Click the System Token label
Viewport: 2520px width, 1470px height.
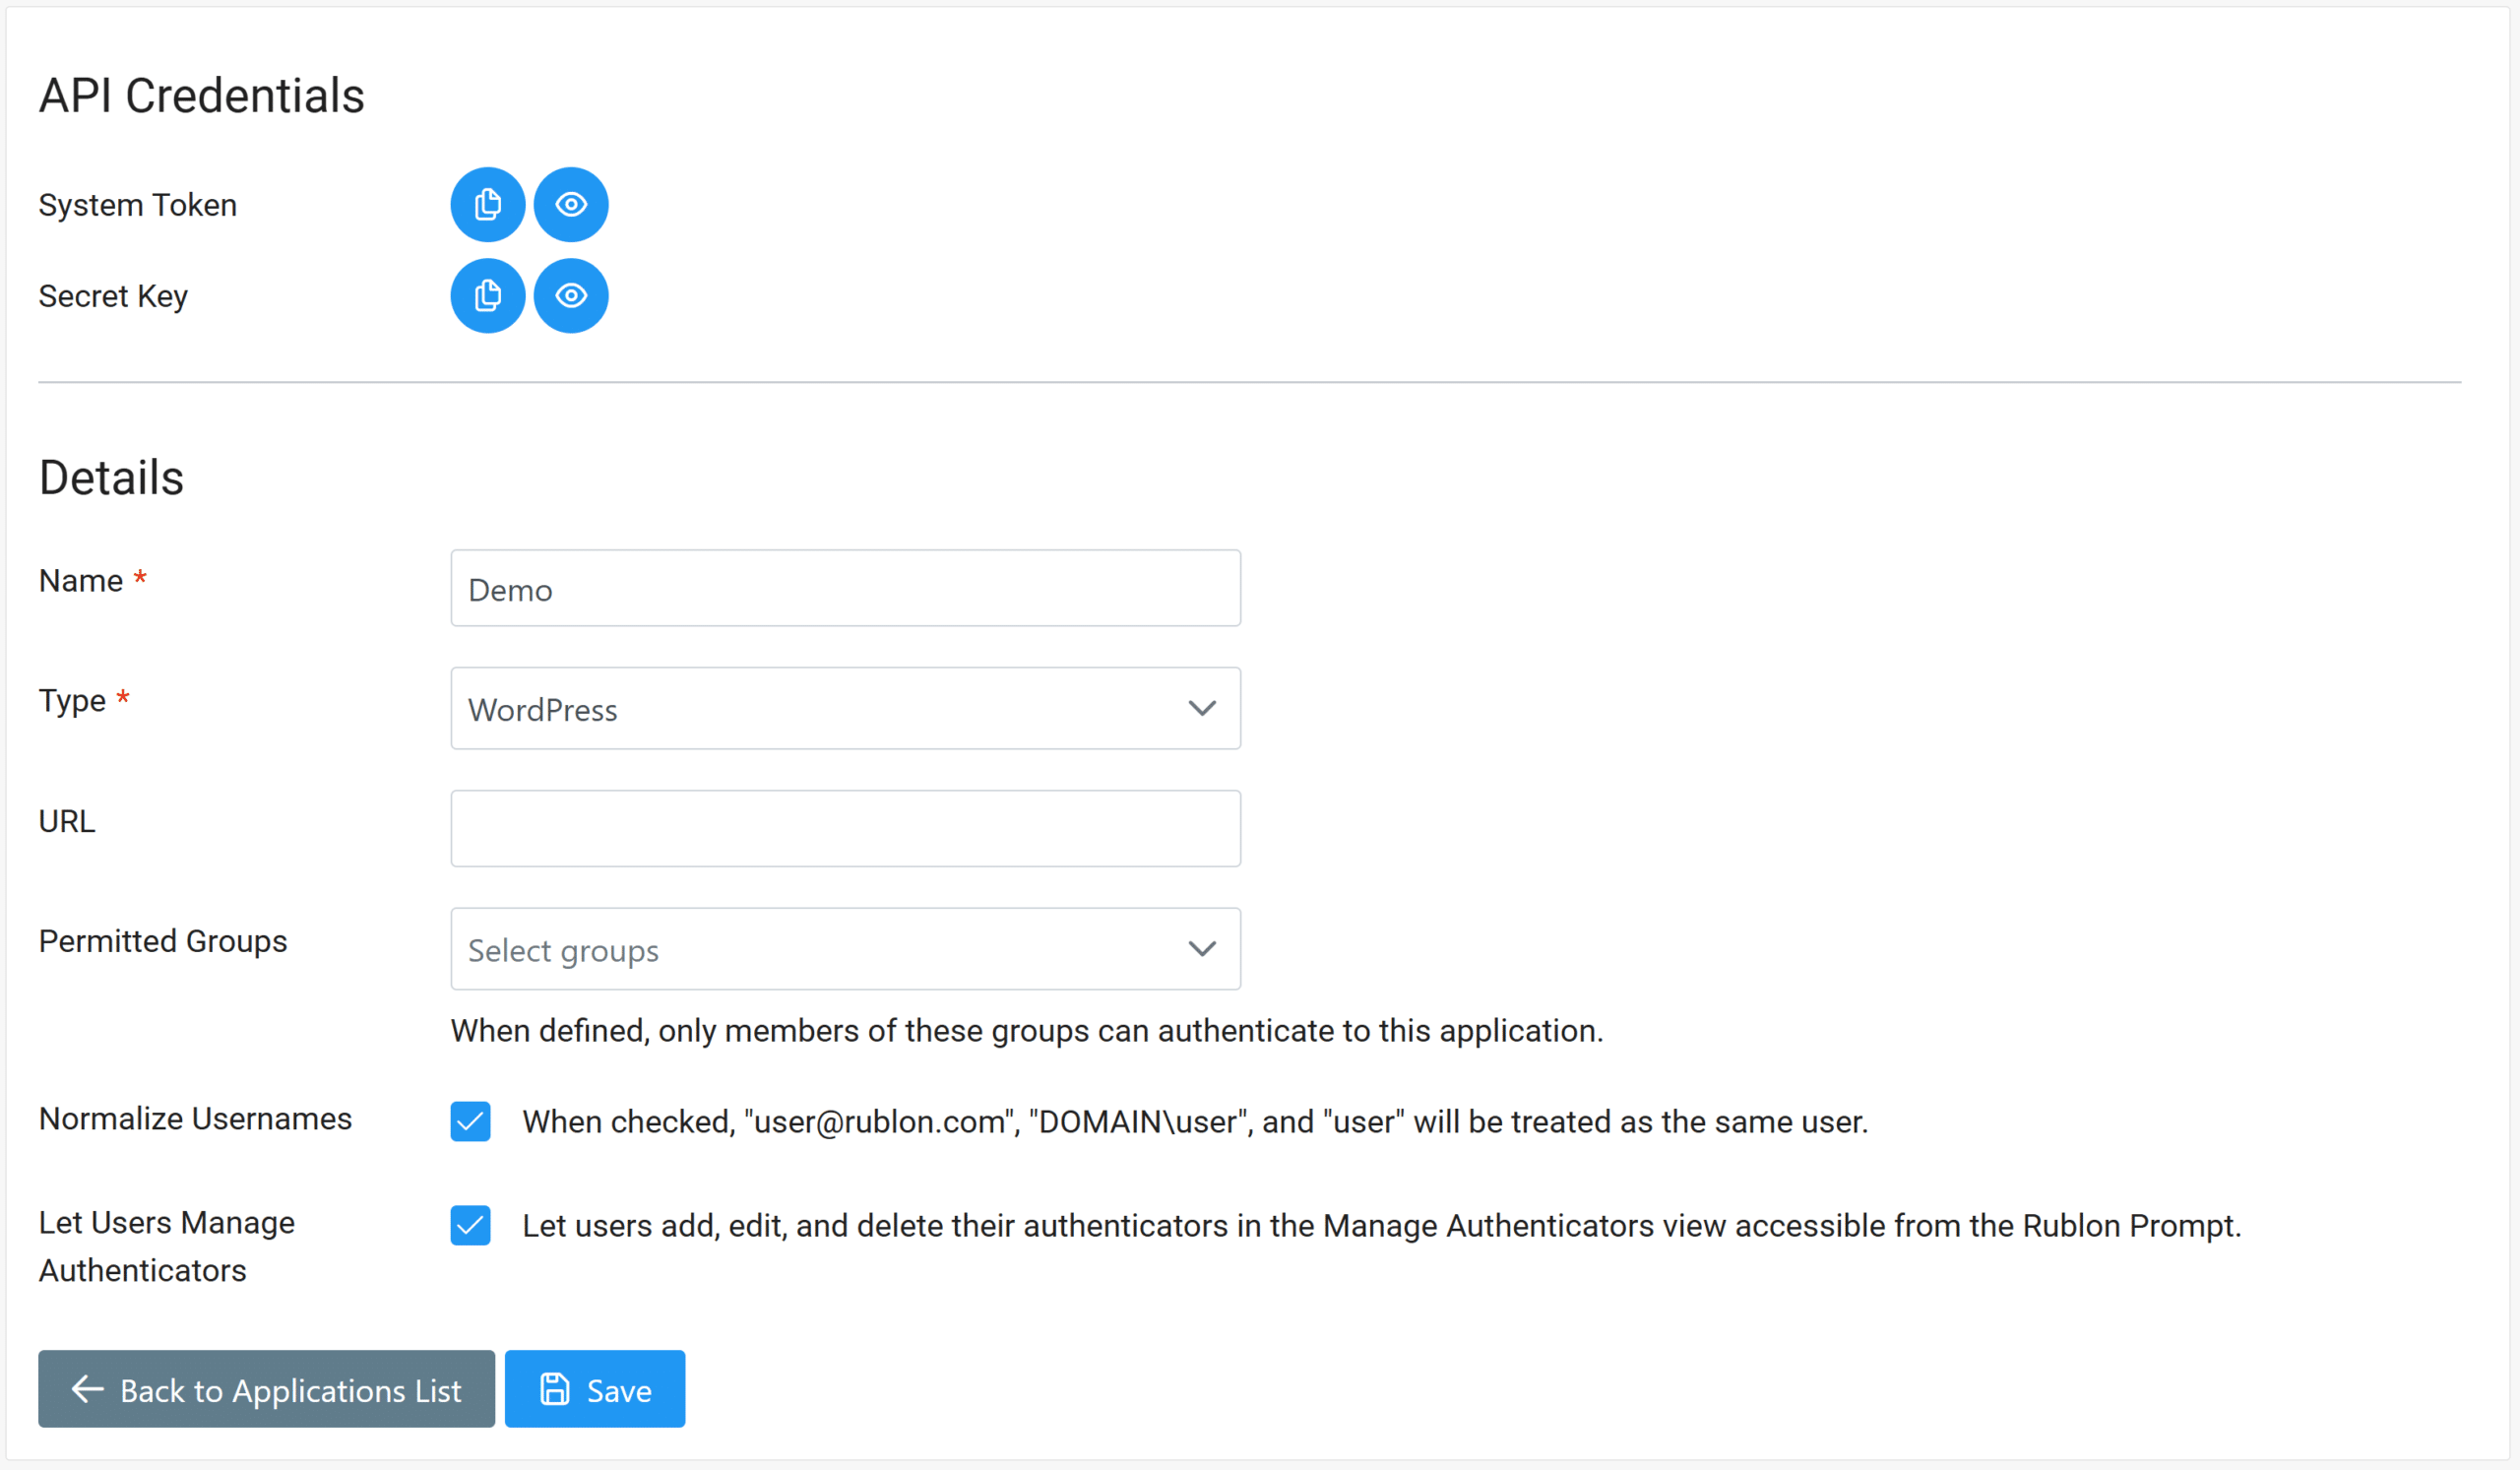pyautogui.click(x=138, y=205)
